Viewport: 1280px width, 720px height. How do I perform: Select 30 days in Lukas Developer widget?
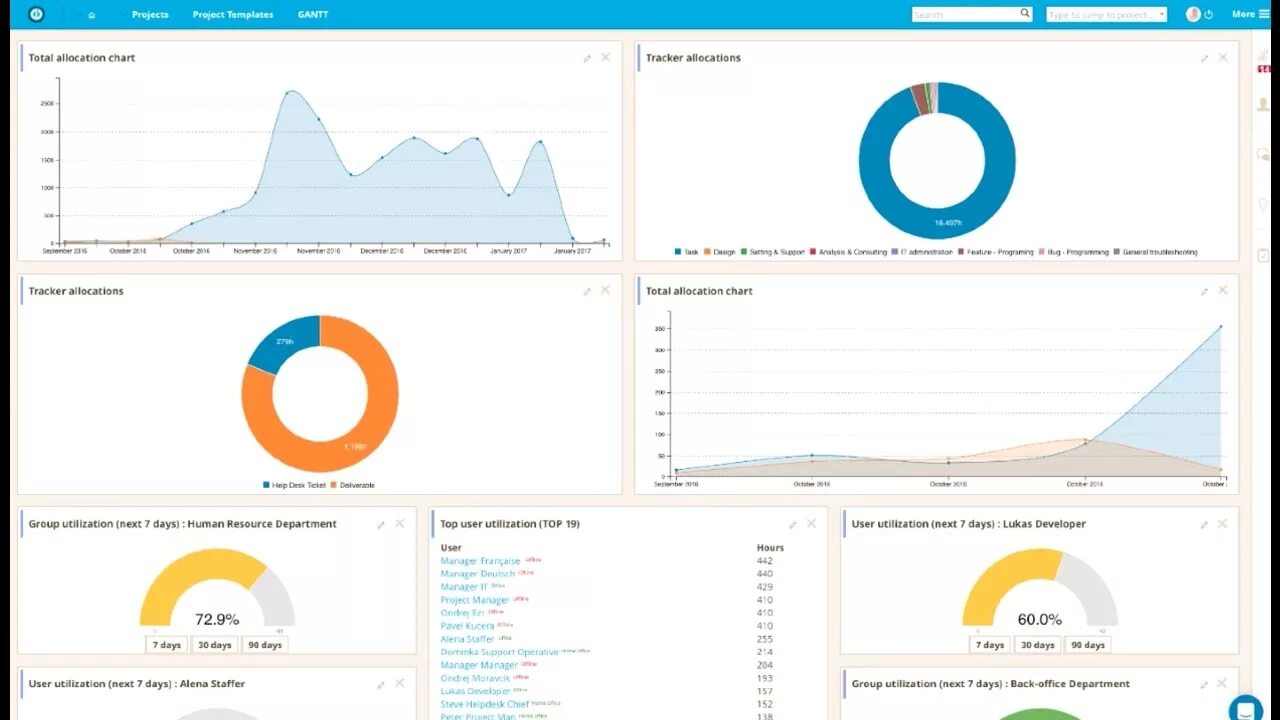1038,645
